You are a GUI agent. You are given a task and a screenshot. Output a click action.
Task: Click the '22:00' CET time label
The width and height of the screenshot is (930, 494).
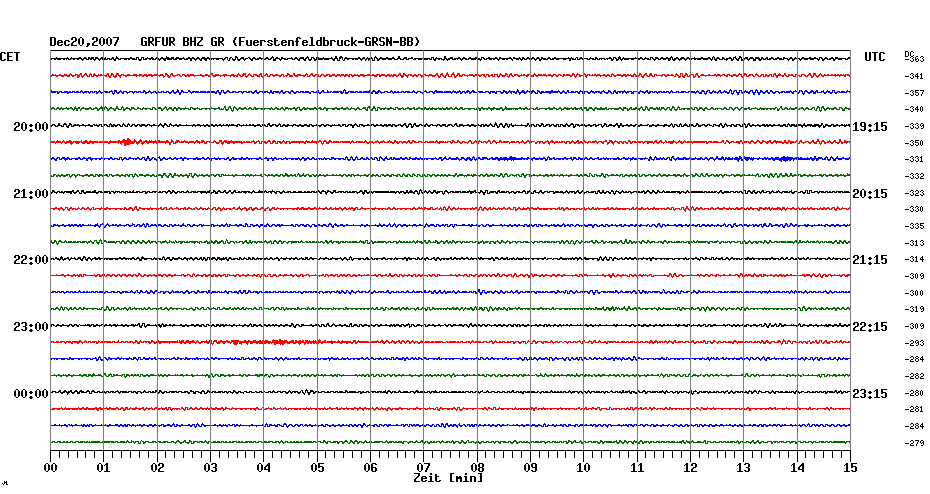(31, 260)
